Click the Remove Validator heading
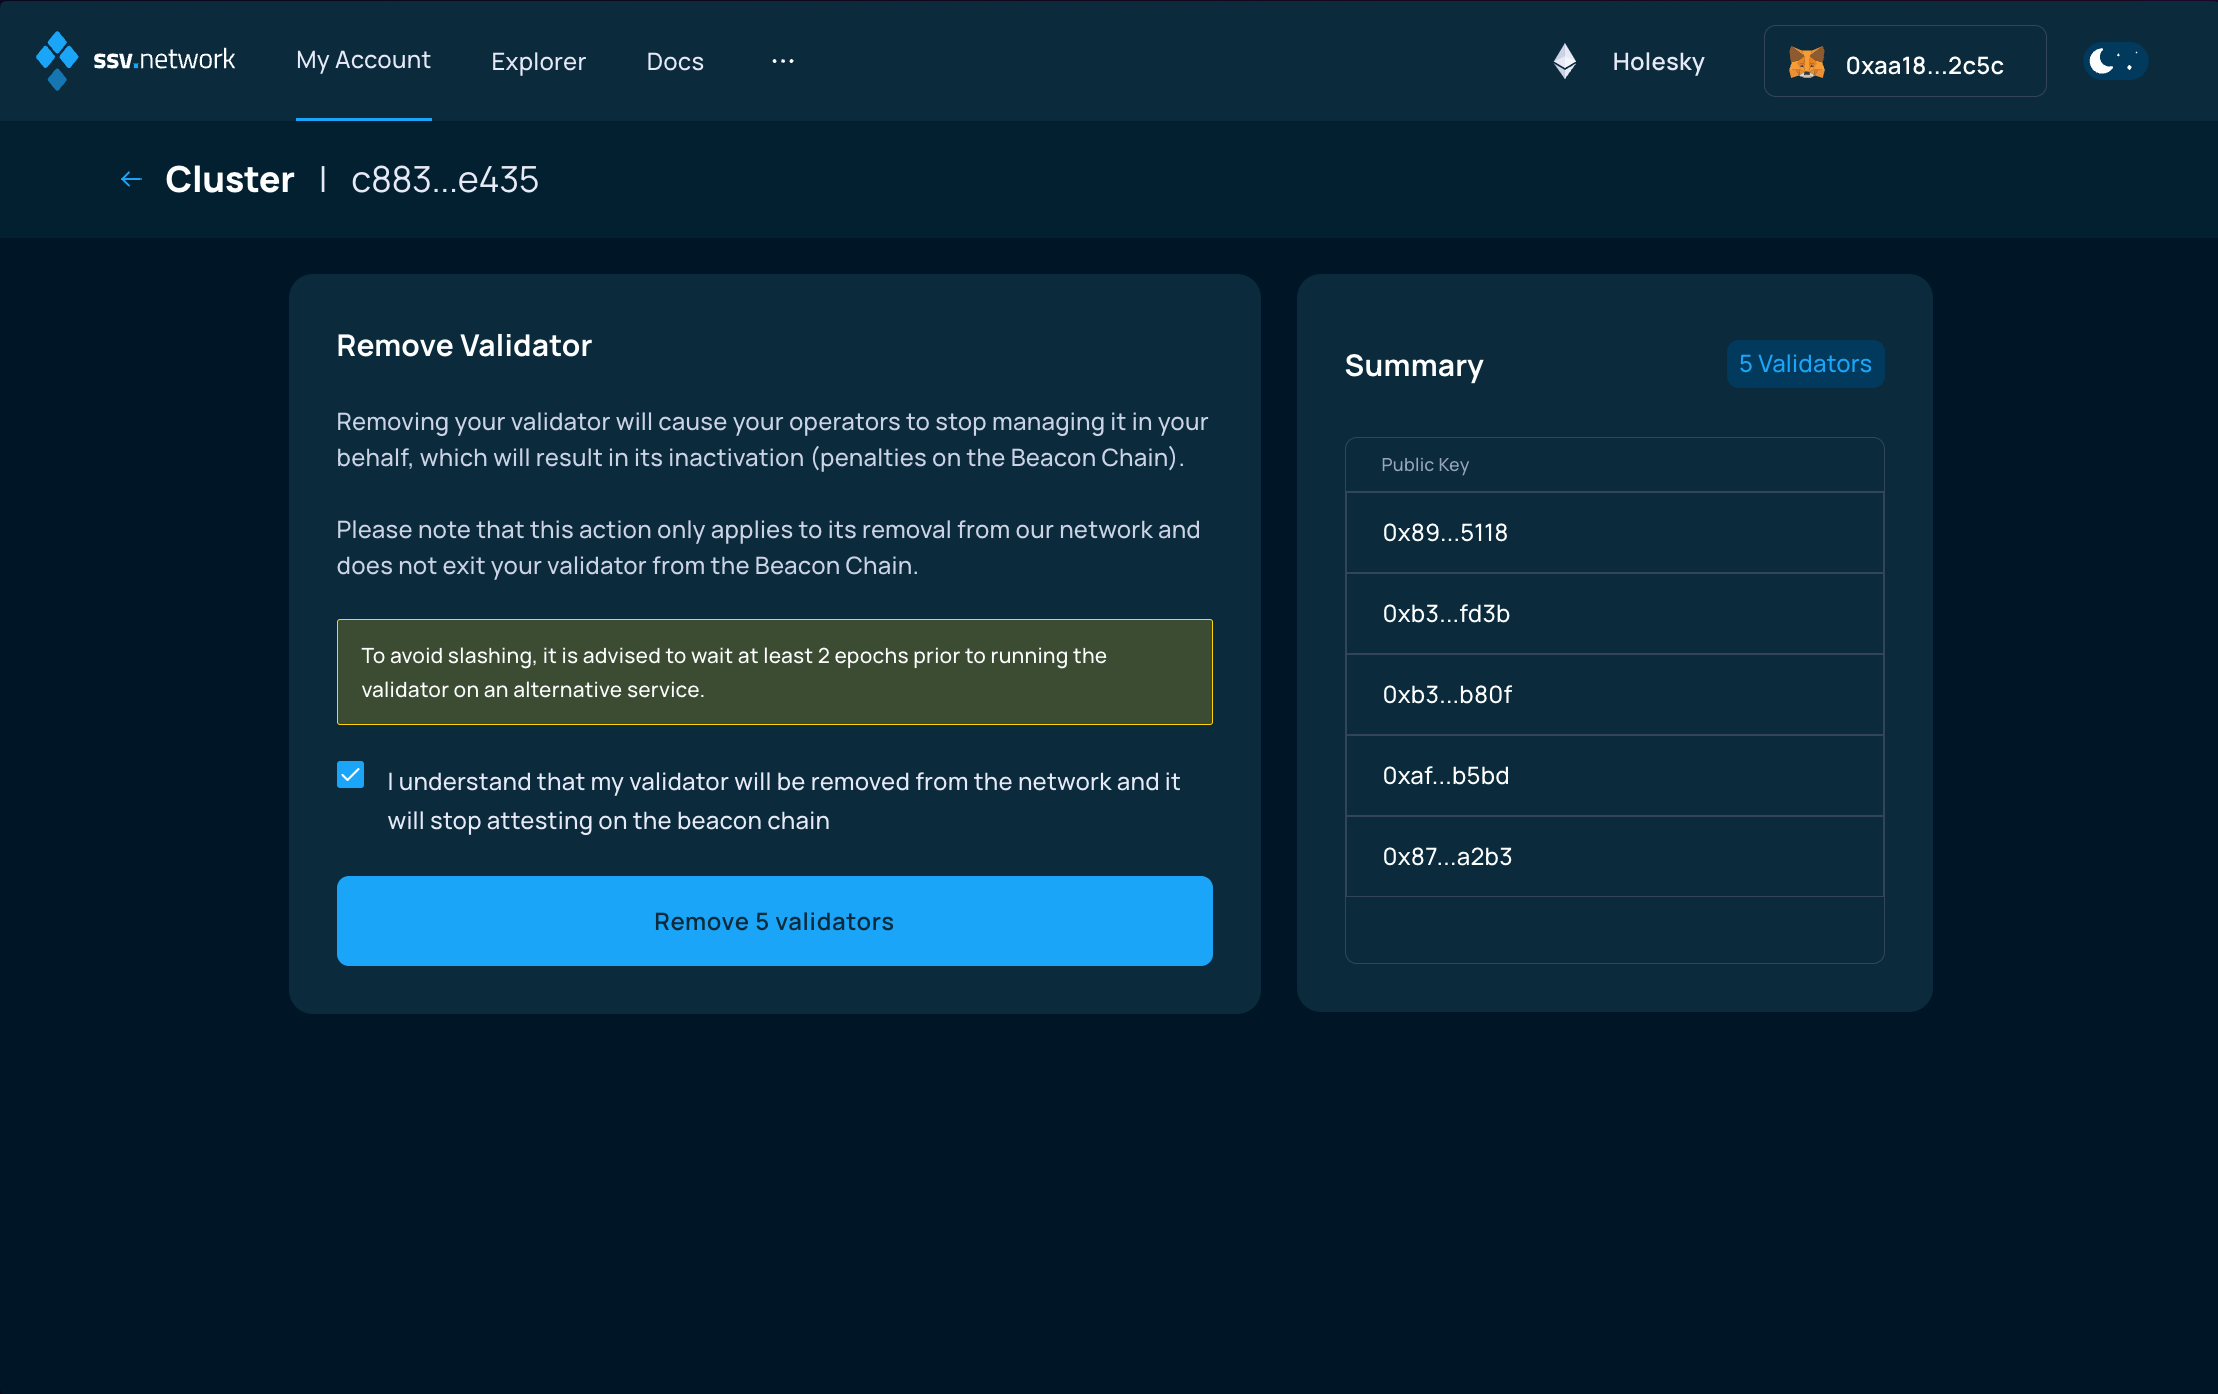This screenshot has width=2218, height=1394. pyautogui.click(x=464, y=346)
